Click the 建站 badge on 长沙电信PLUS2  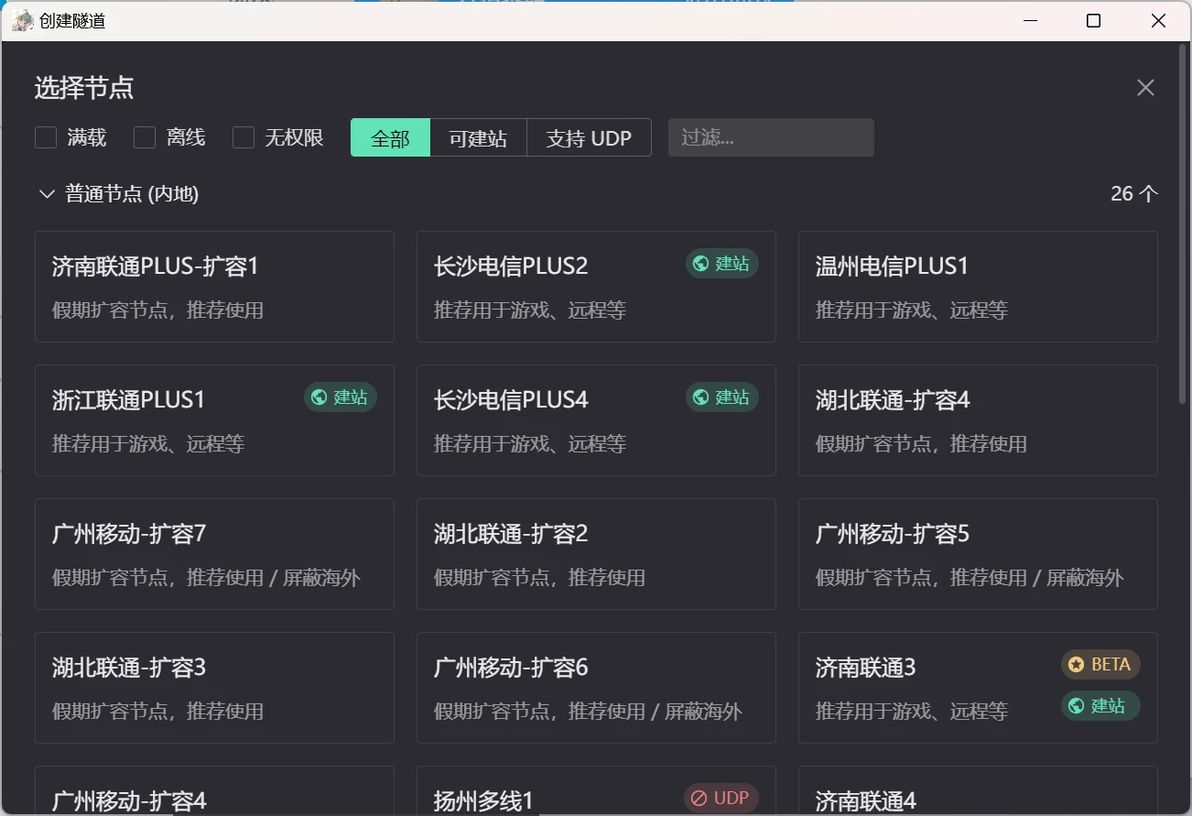point(722,264)
